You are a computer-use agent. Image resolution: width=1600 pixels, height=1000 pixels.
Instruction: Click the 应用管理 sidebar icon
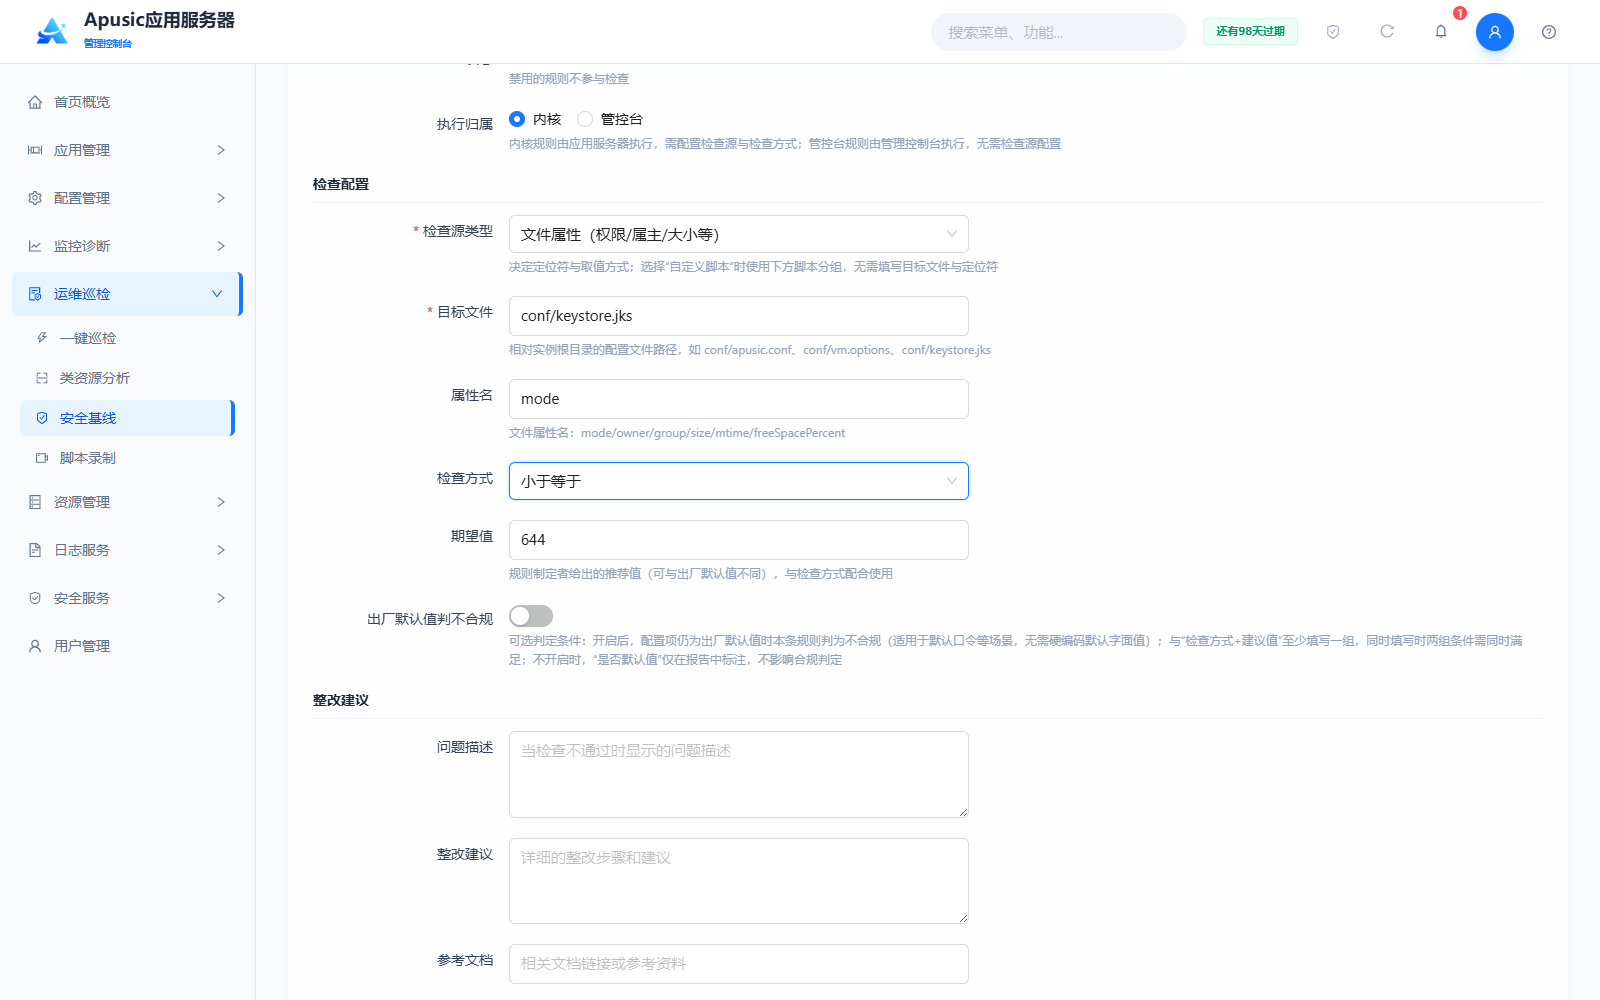point(35,150)
